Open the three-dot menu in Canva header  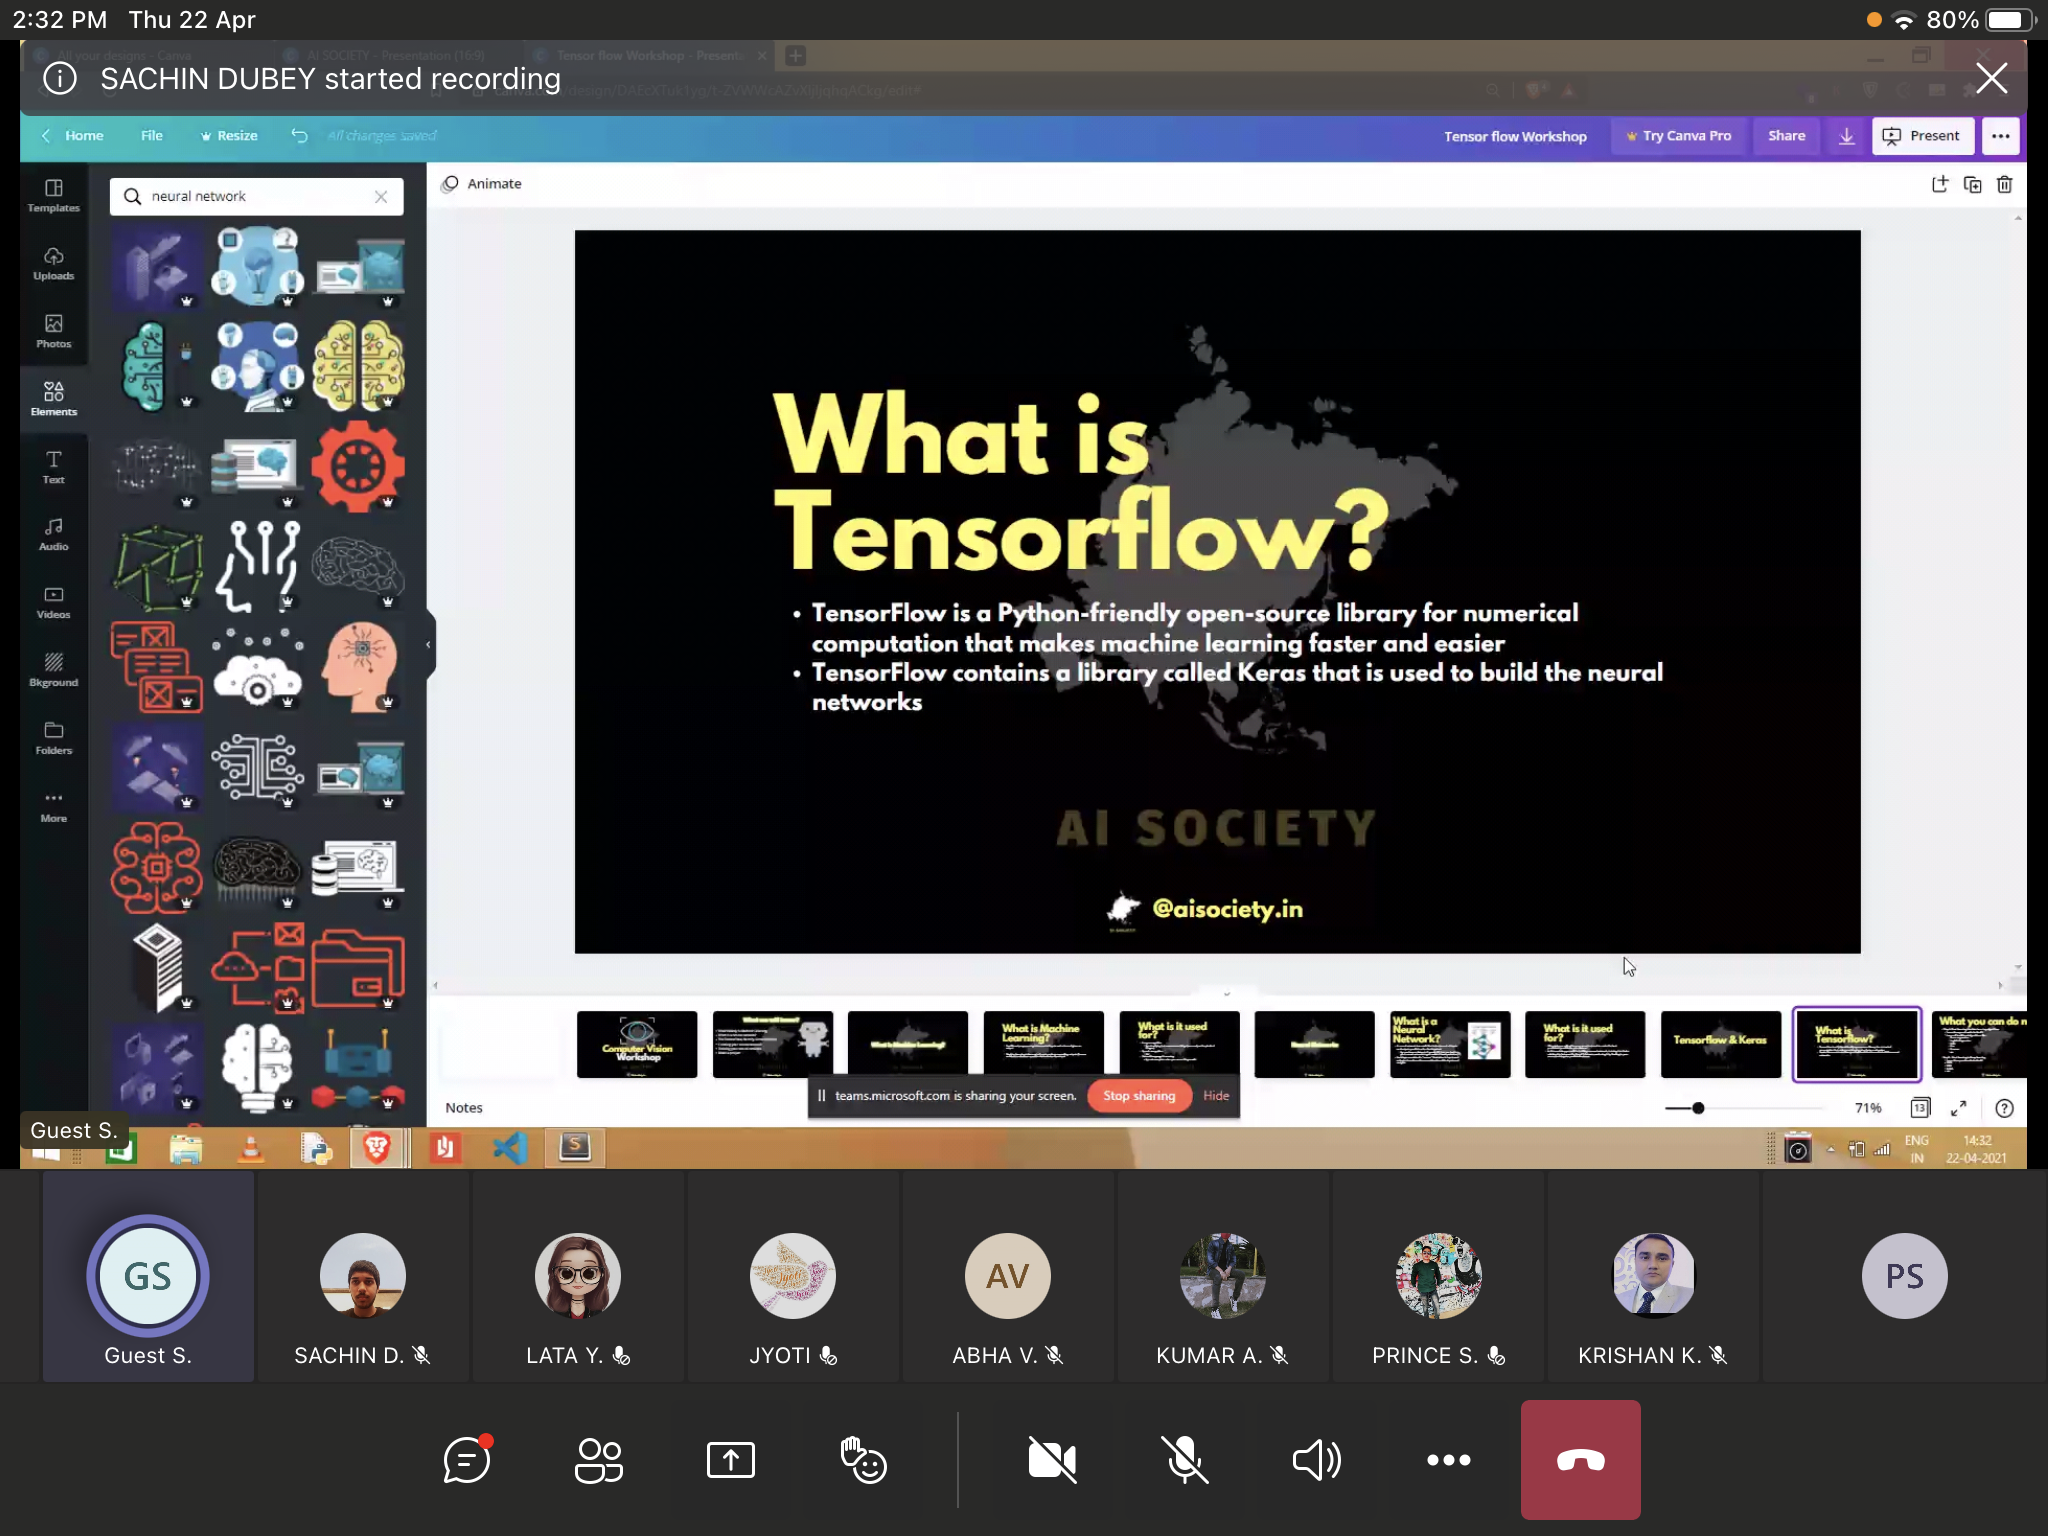2000,136
